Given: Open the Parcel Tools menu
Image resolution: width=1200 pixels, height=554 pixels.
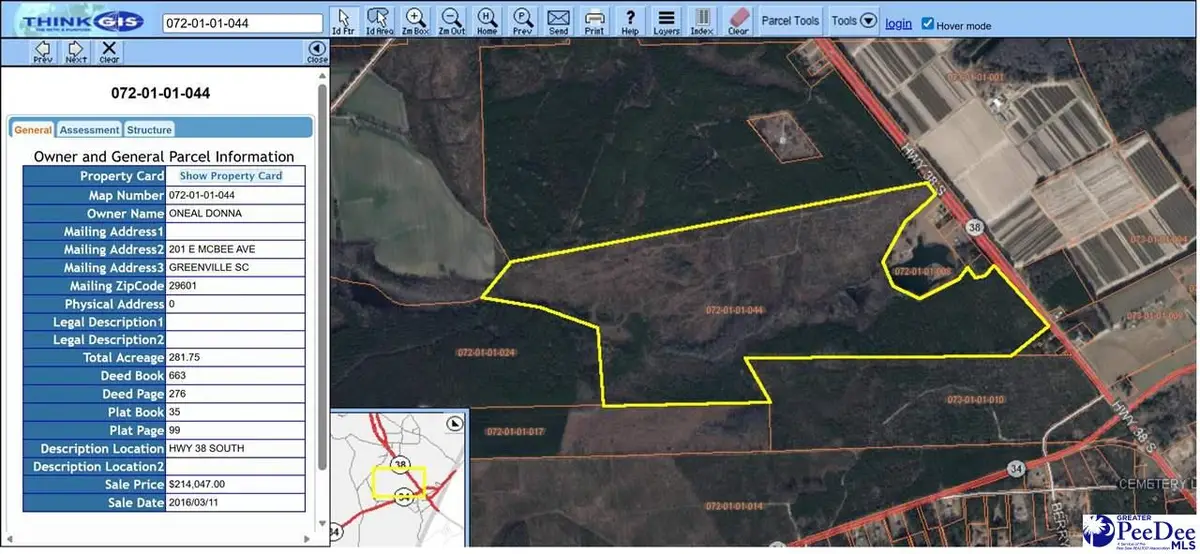Looking at the screenshot, I should tap(790, 20).
